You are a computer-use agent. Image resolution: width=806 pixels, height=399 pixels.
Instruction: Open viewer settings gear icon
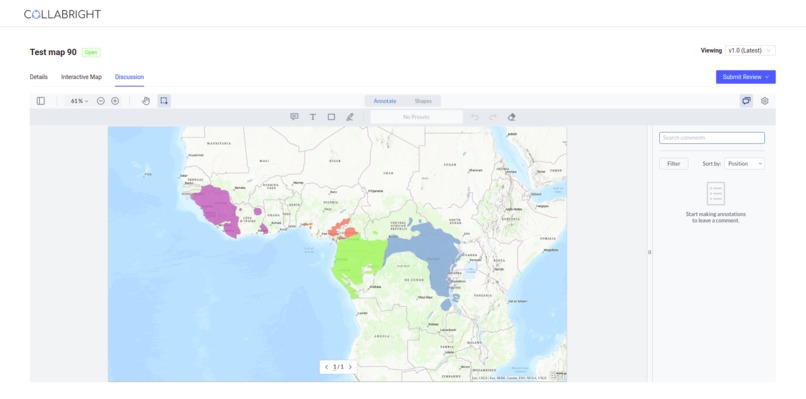point(765,101)
